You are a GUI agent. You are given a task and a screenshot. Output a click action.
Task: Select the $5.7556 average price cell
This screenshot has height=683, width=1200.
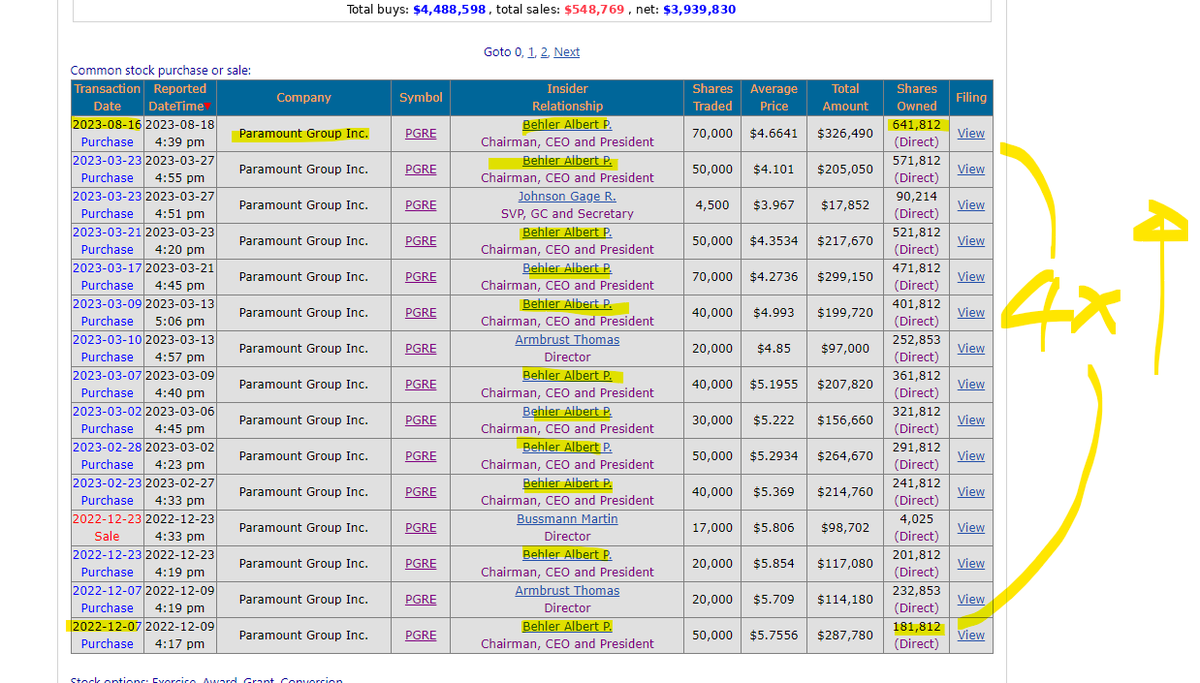[x=774, y=635]
